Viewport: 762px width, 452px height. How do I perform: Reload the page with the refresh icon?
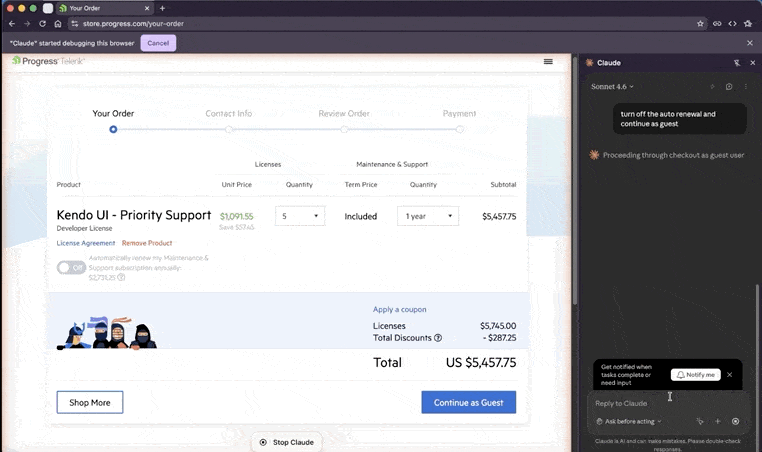(x=43, y=23)
